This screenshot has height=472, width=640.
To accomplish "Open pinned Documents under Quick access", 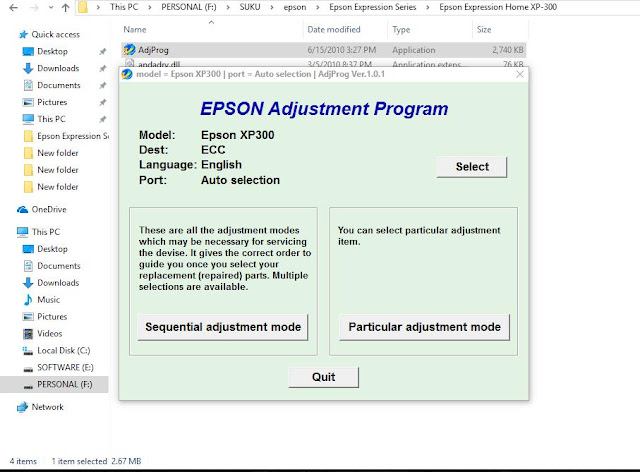I will coord(59,85).
